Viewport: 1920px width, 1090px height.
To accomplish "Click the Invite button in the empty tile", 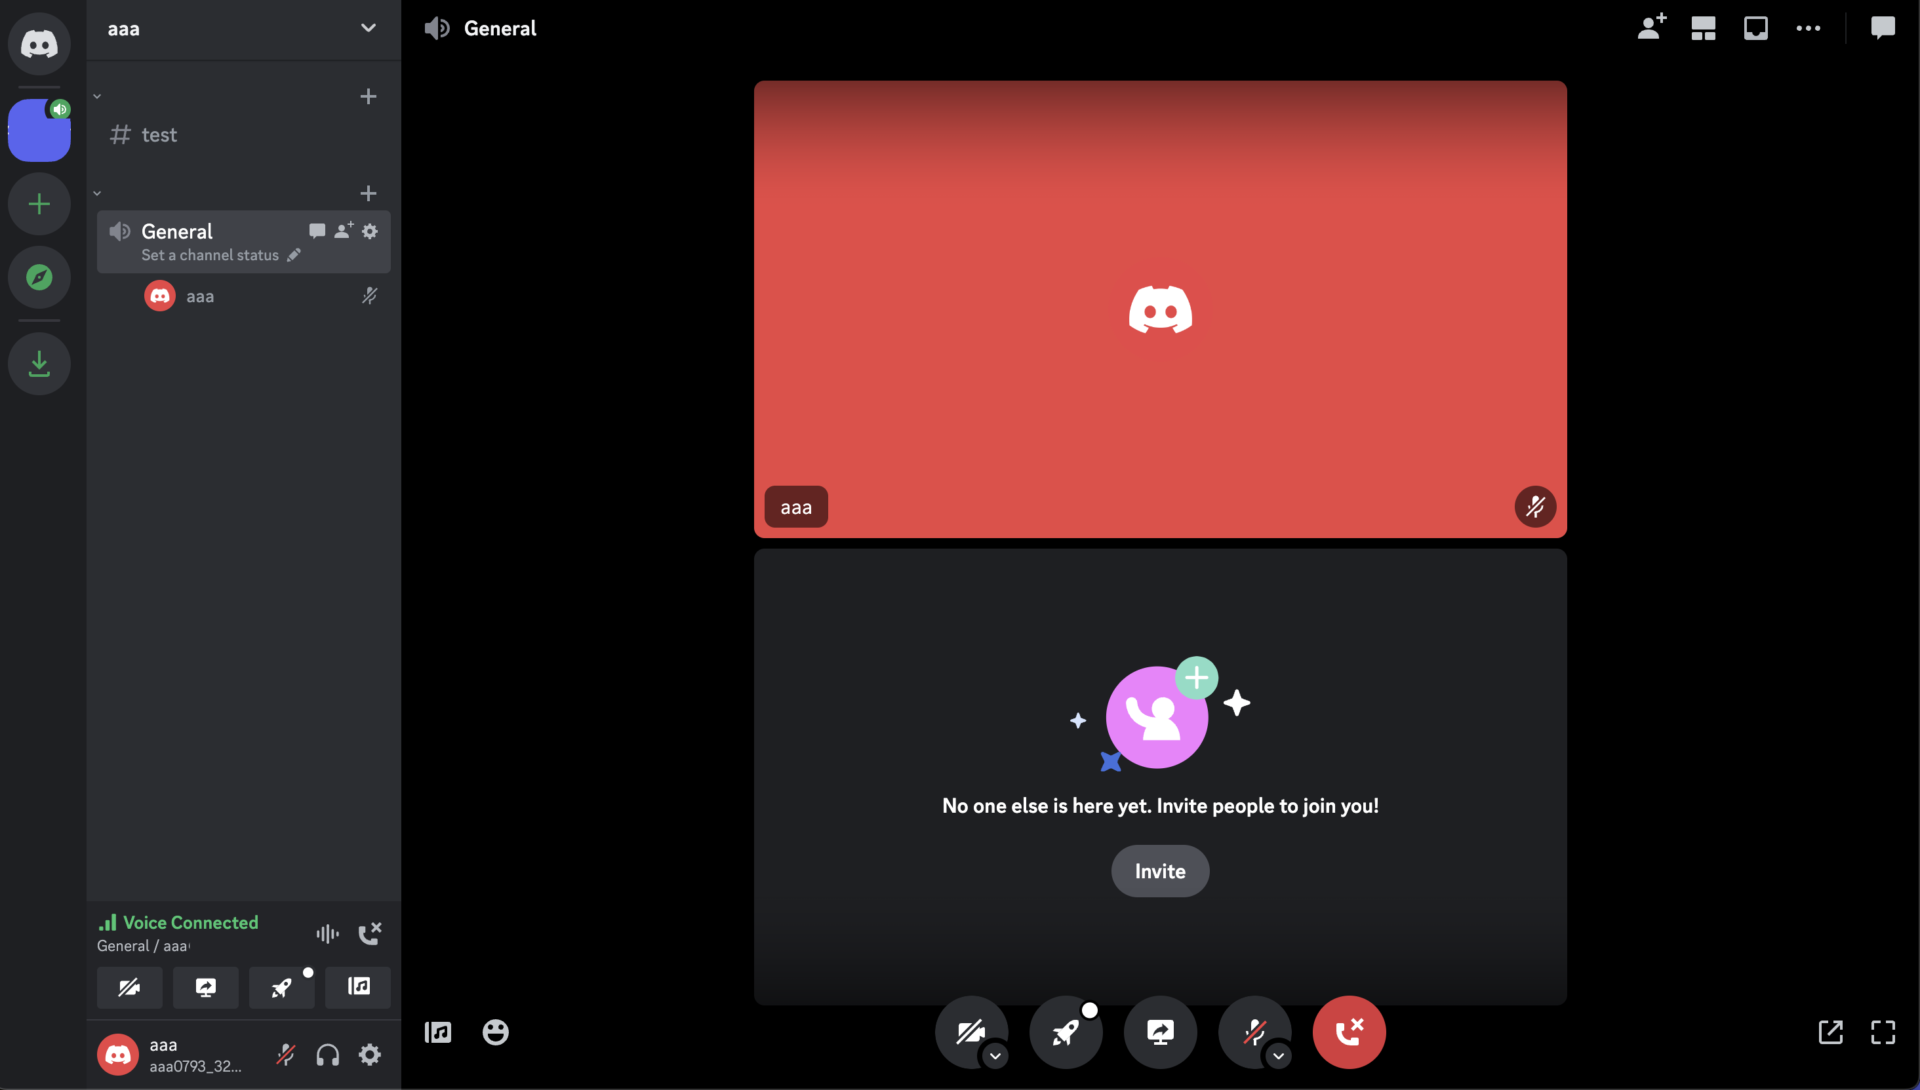I will tap(1159, 871).
